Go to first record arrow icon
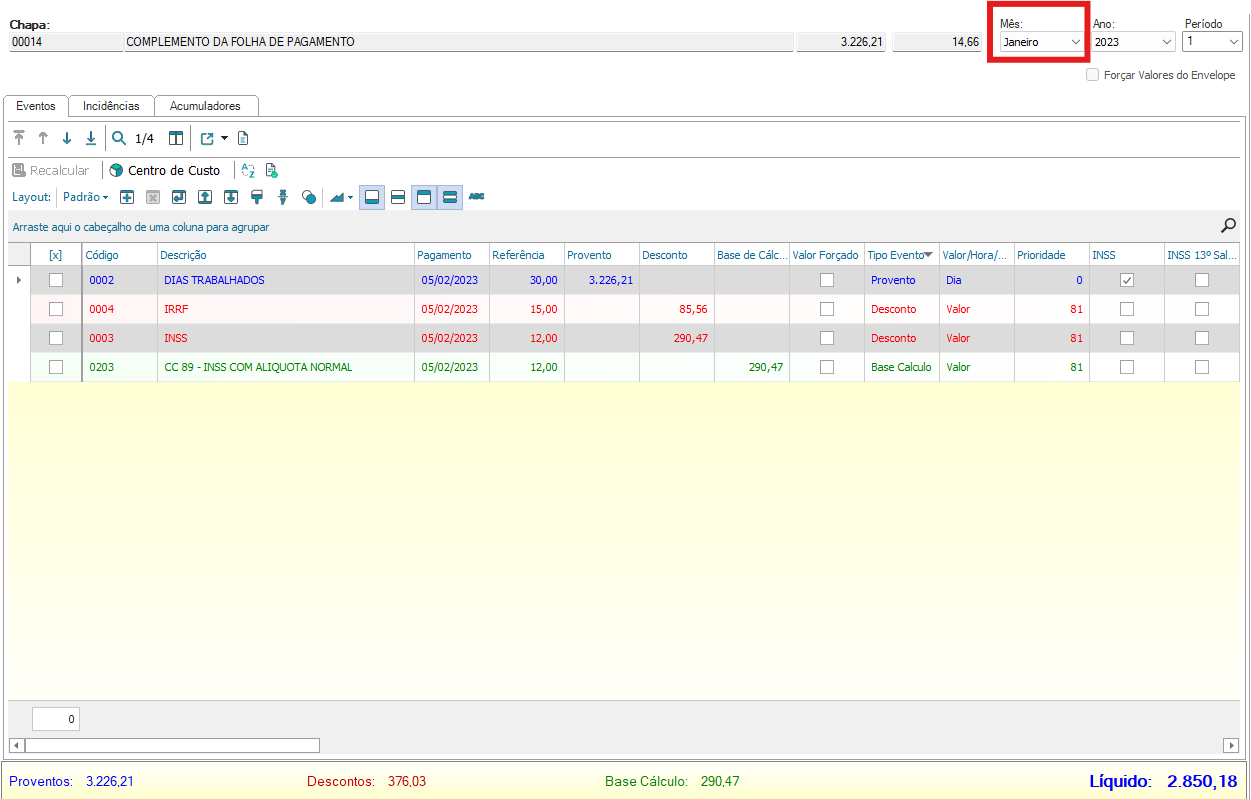The width and height of the screenshot is (1251, 799). (x=19, y=139)
